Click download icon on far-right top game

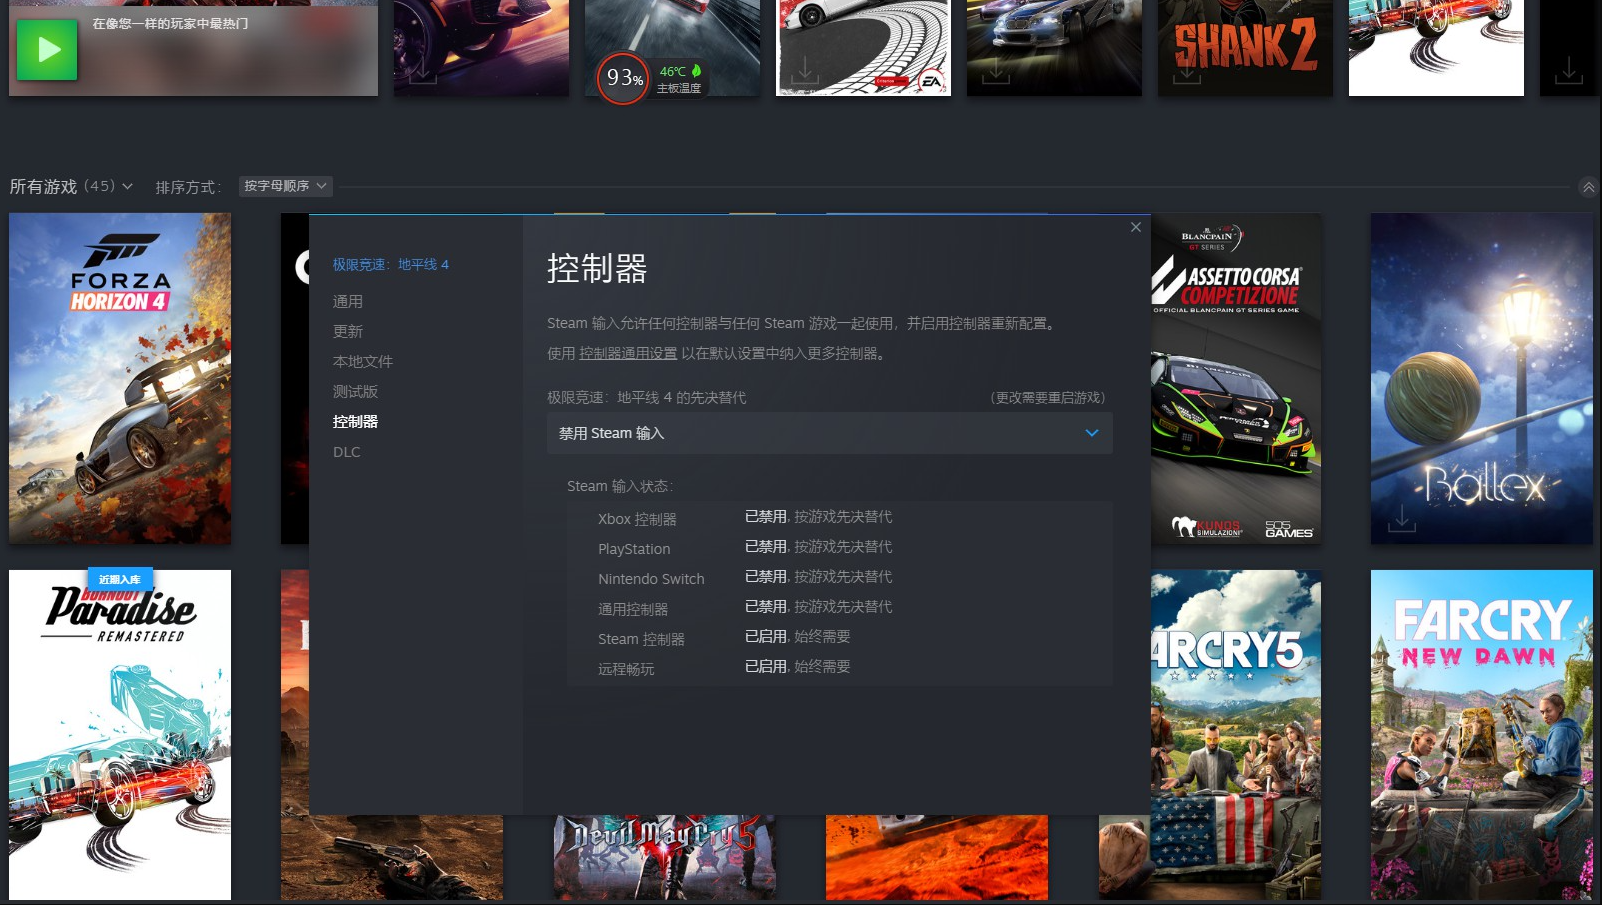click(x=1568, y=70)
